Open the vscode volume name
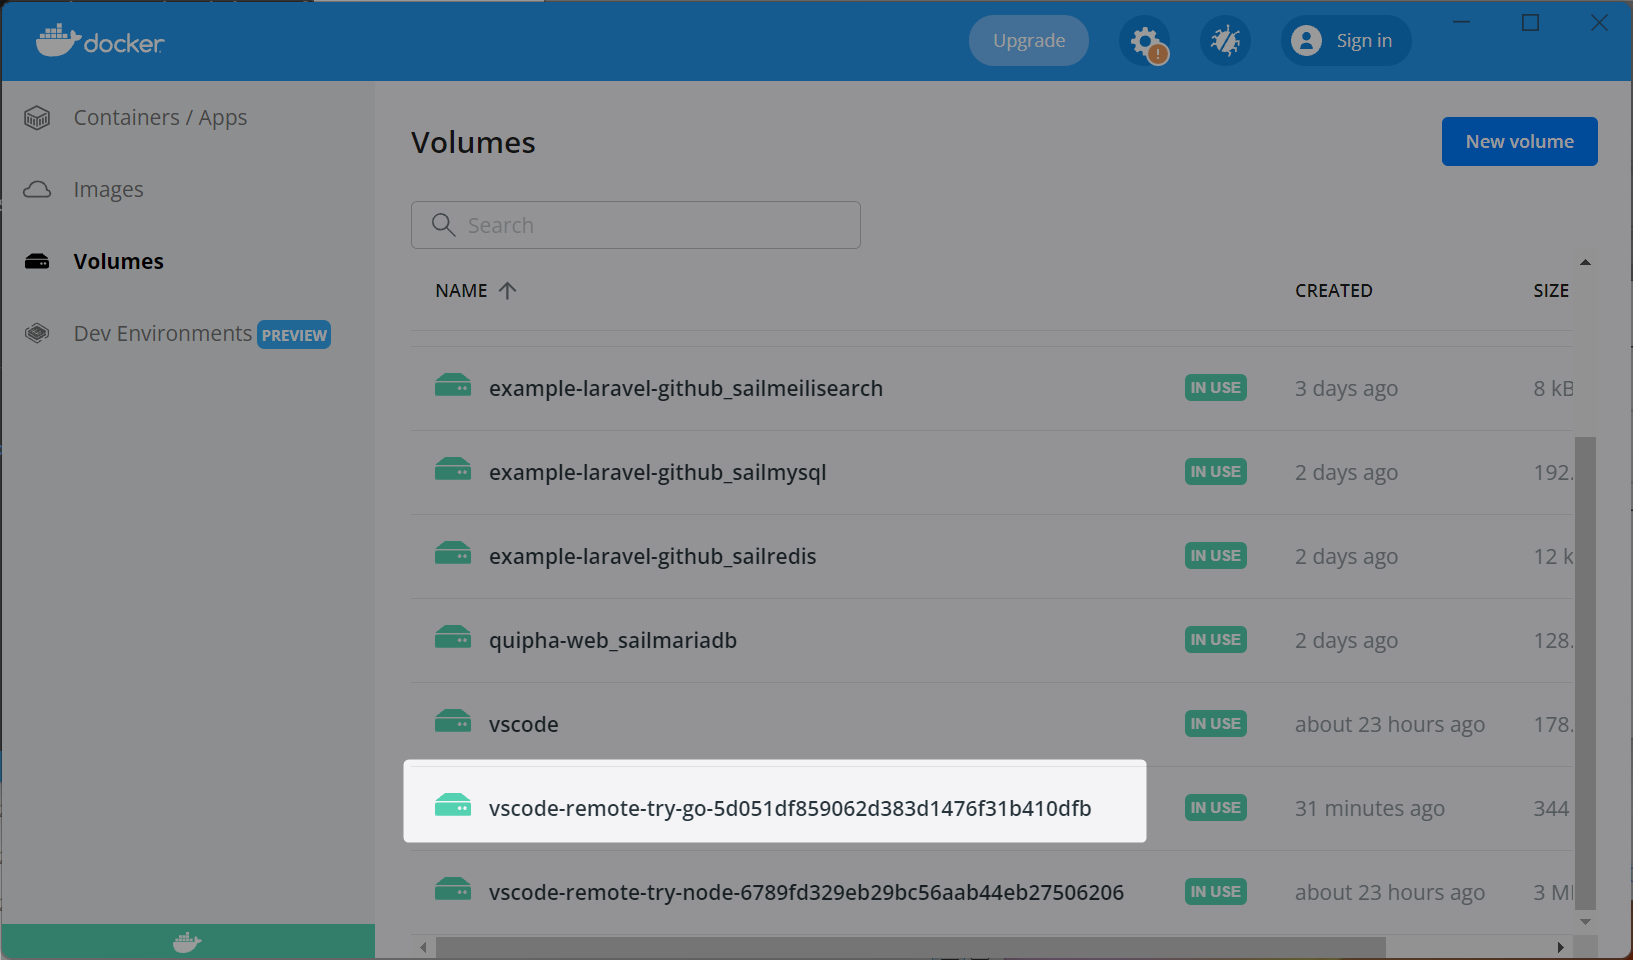Screen dimensions: 1633x960 pos(523,725)
